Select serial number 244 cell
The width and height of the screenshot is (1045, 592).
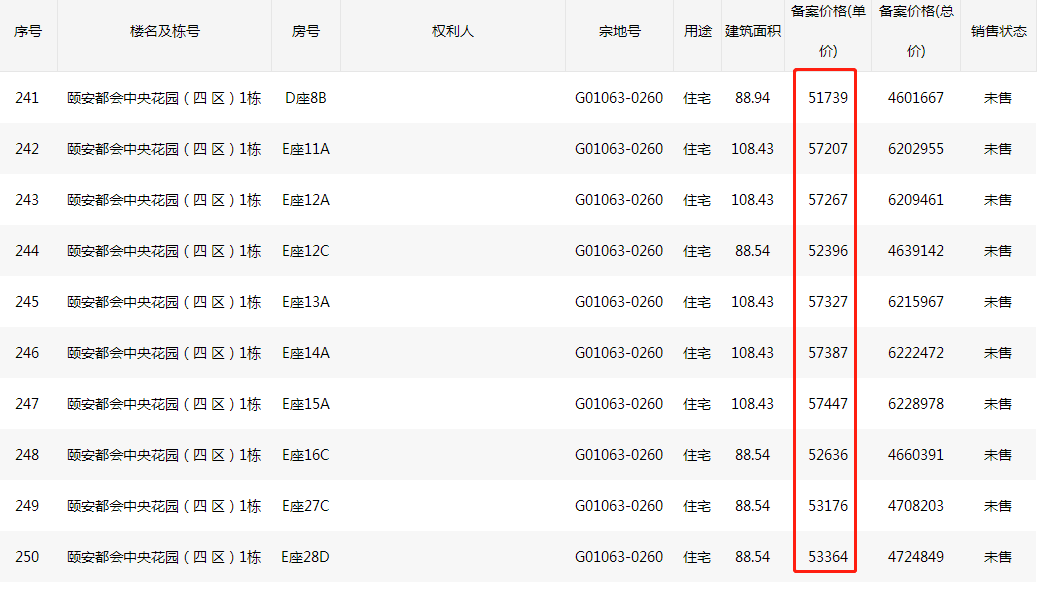[27, 251]
